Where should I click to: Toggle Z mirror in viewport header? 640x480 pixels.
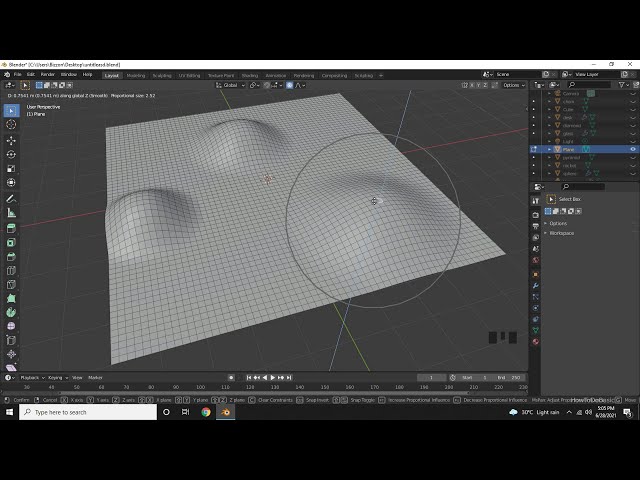coord(485,85)
